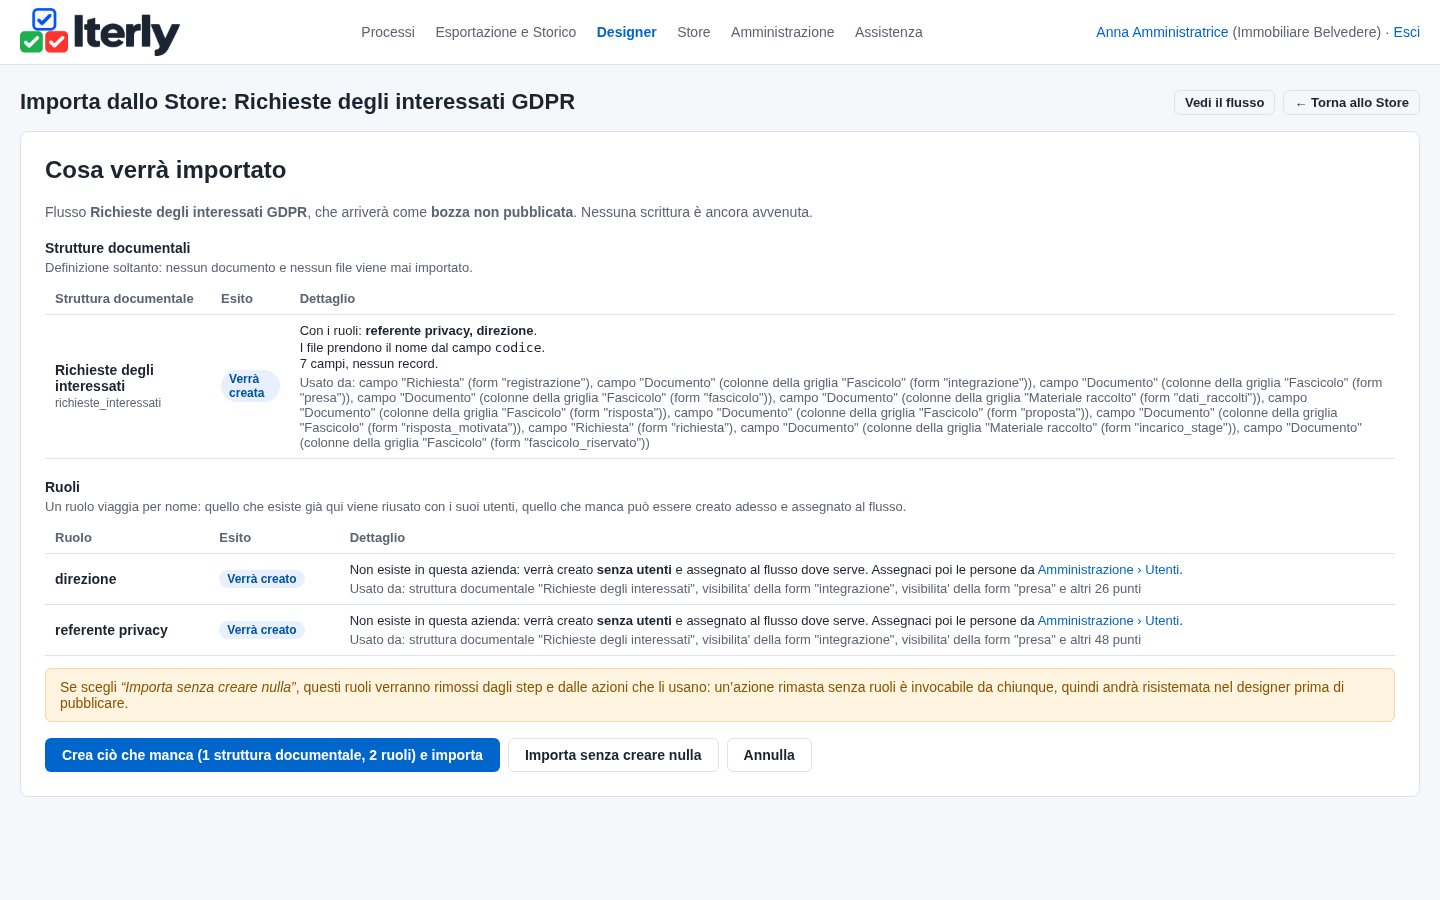Click the Verrà creata status badge
Viewport: 1440px width, 900px height.
coord(250,386)
